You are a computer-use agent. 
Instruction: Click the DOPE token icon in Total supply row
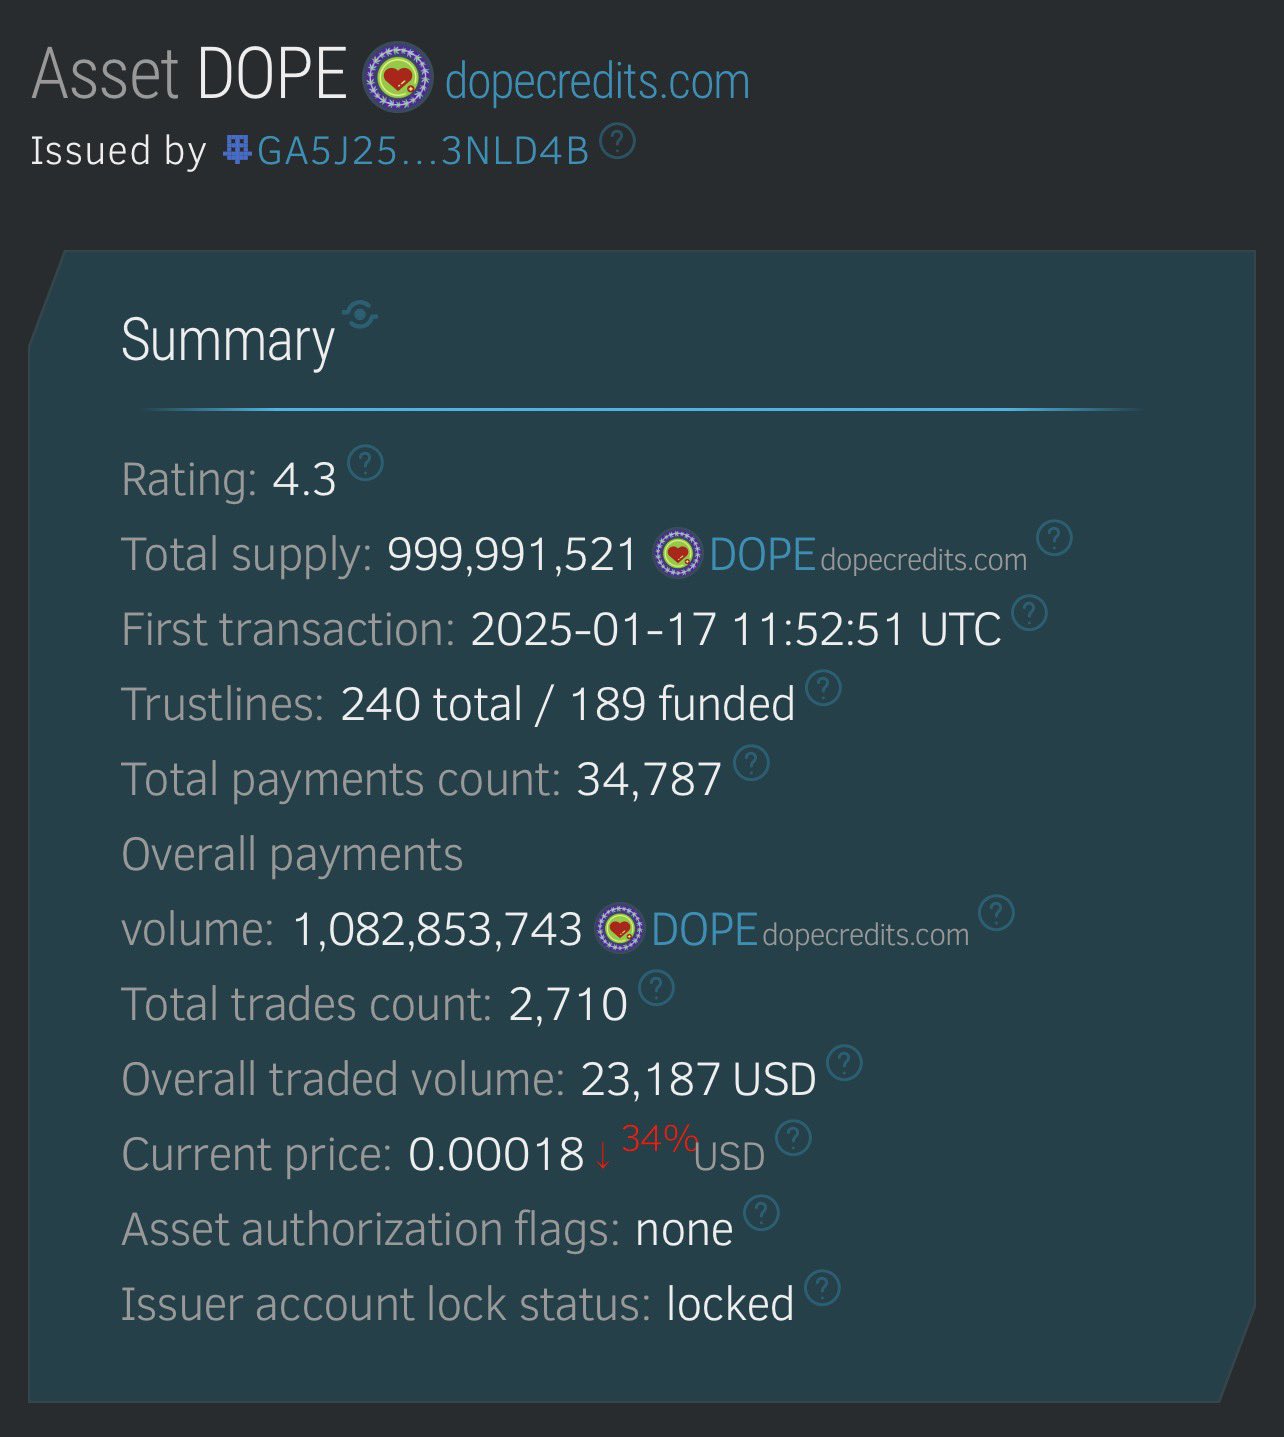click(x=677, y=555)
